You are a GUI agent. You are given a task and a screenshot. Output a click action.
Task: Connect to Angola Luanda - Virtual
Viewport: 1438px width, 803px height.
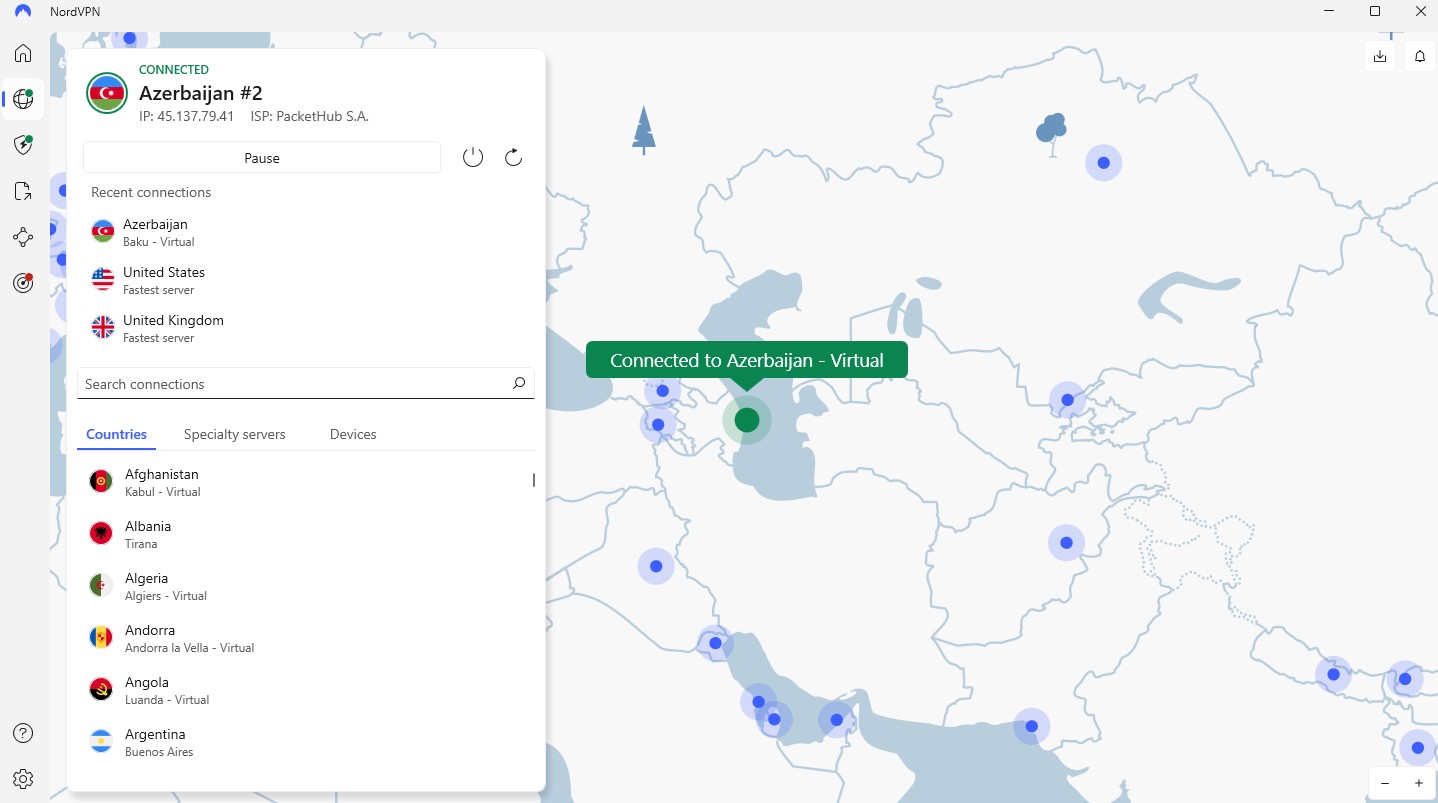click(x=304, y=690)
